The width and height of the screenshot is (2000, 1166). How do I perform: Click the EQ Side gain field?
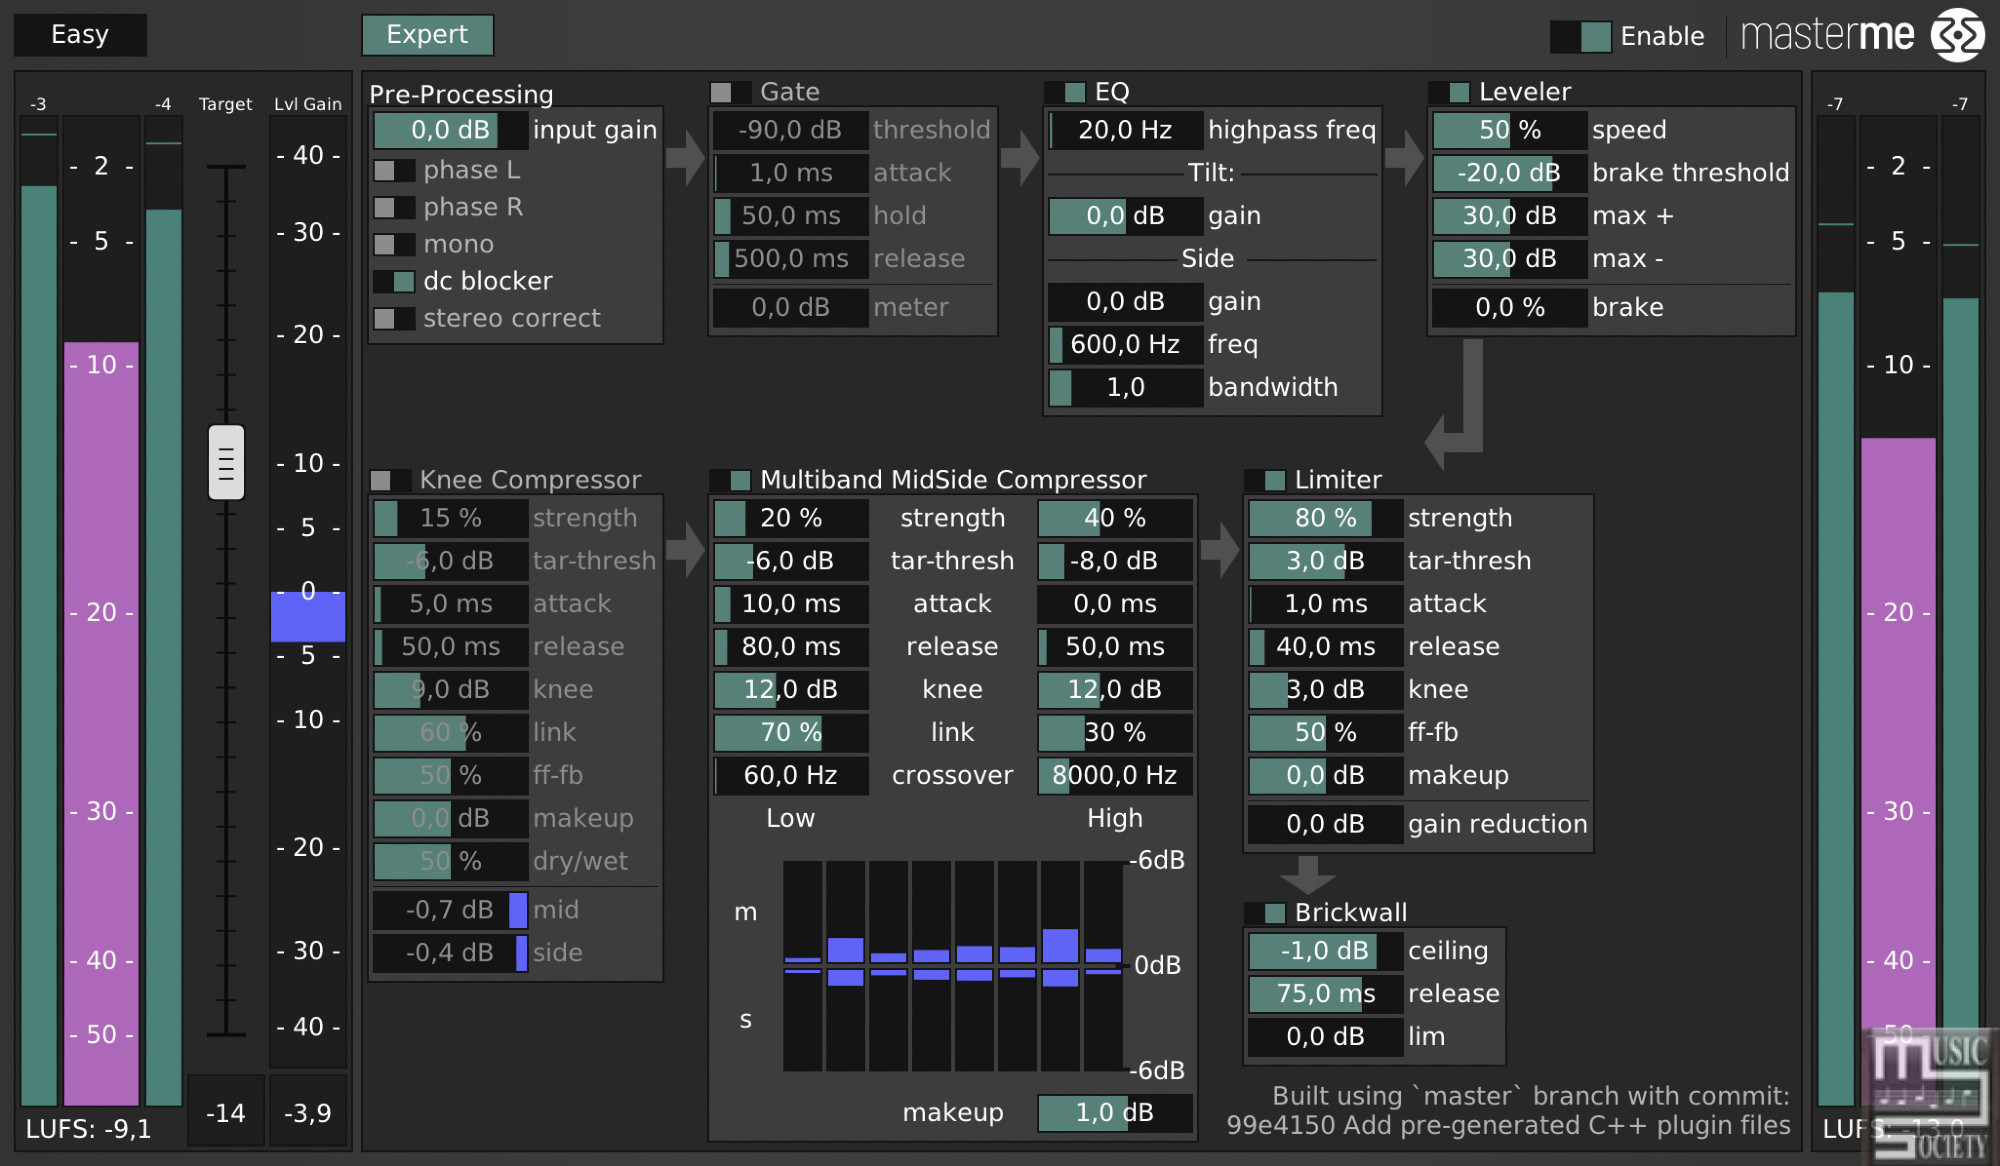[x=1125, y=302]
